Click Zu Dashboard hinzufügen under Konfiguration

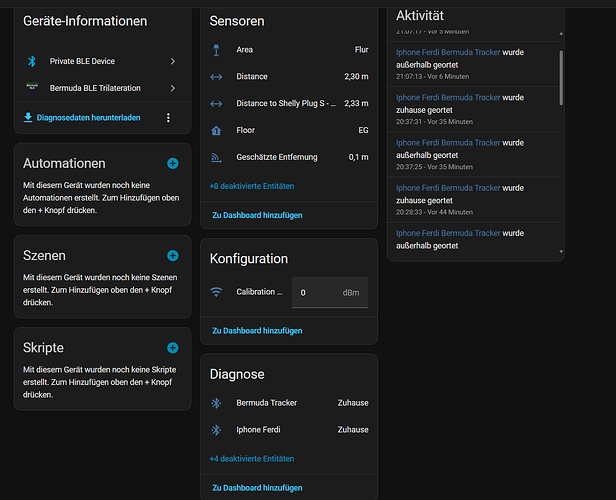[x=257, y=330]
